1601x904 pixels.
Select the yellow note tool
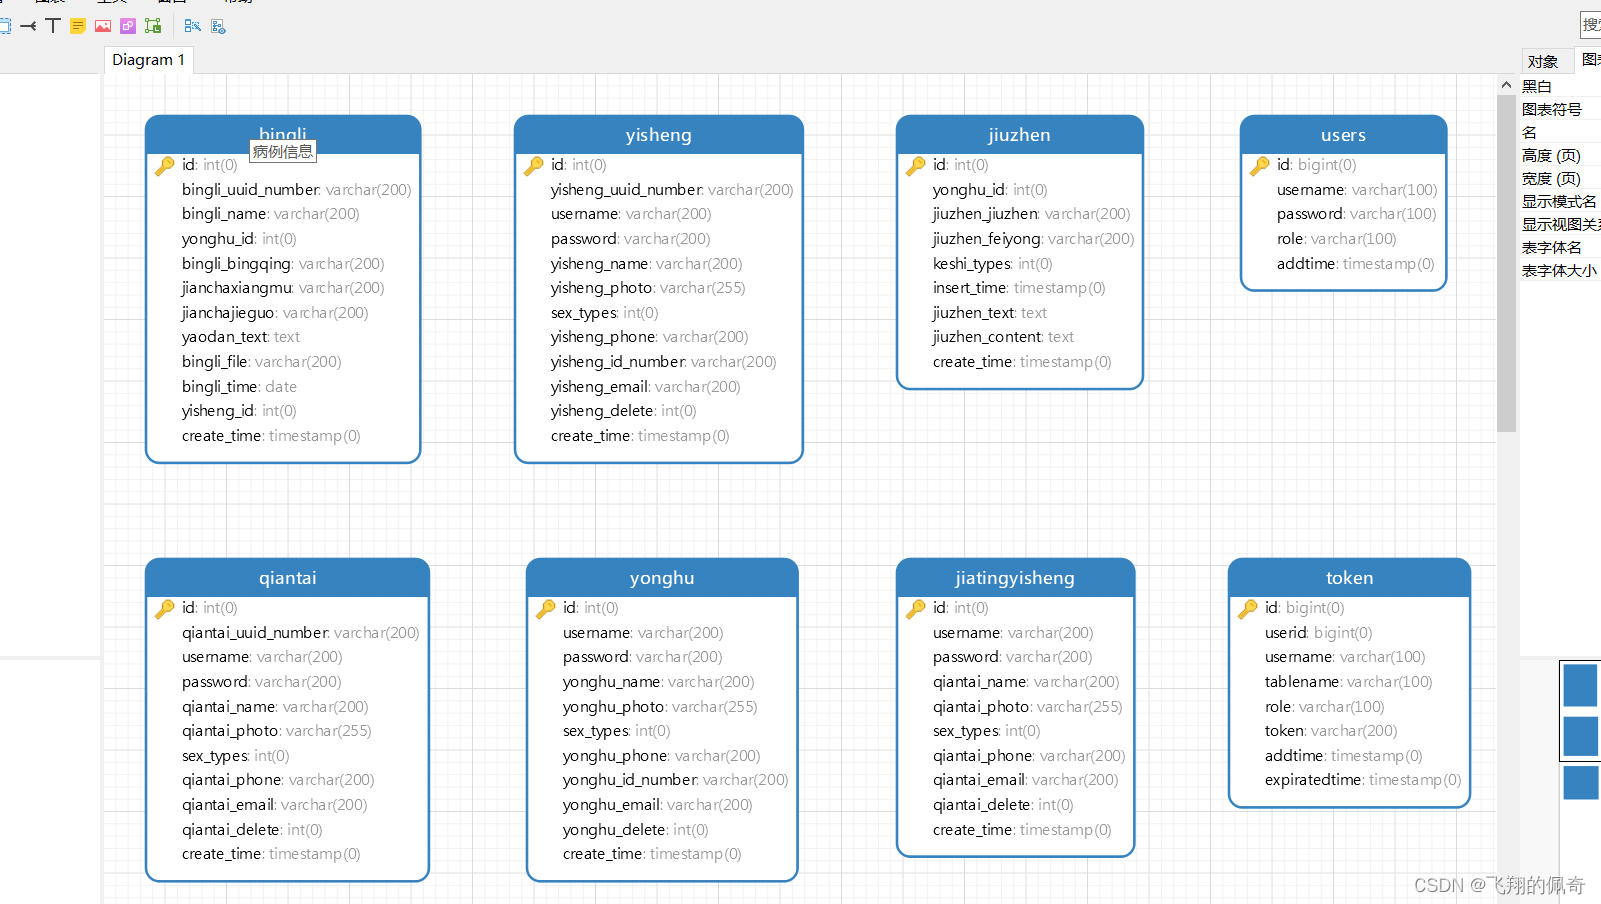[78, 26]
